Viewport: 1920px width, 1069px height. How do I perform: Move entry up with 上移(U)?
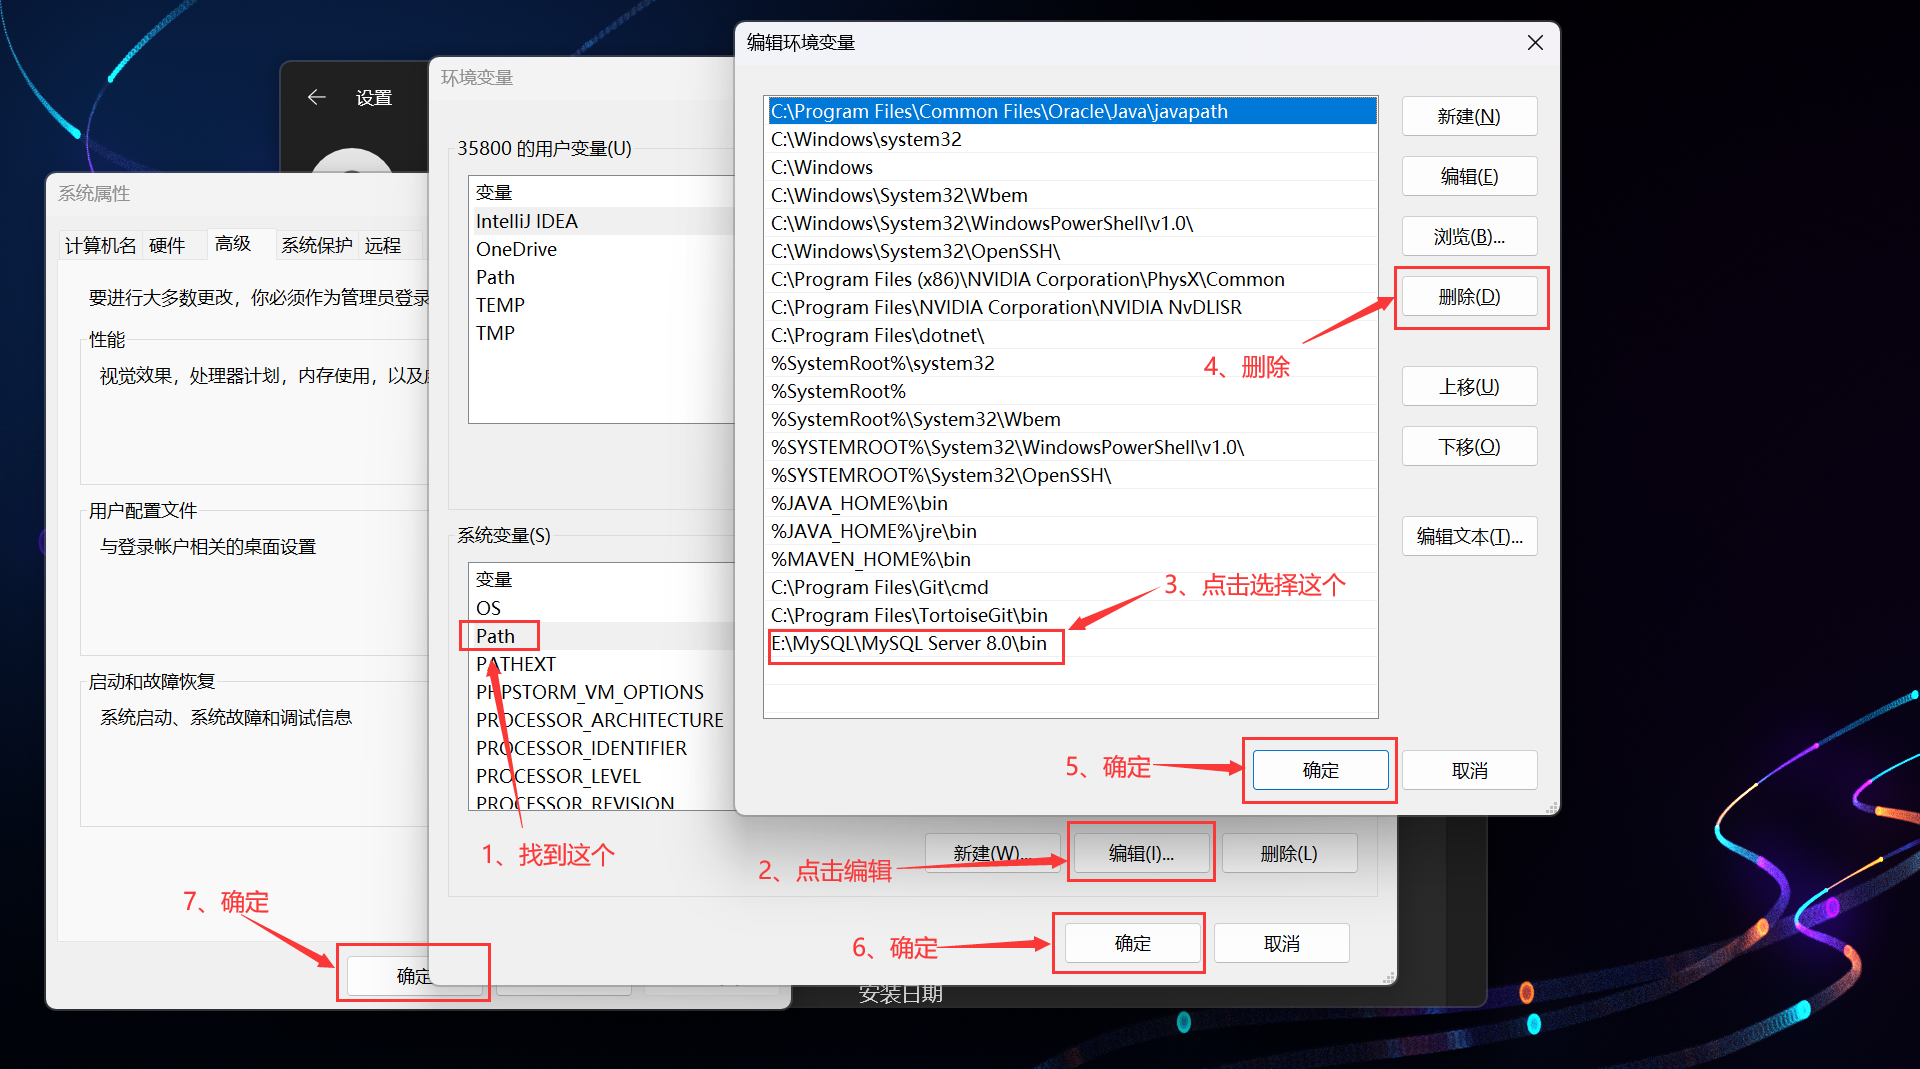[1469, 386]
